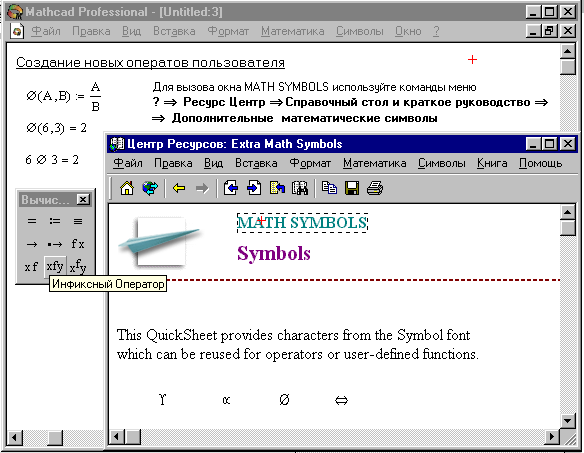This screenshot has width=584, height=453.
Task: Close the Вычис... evaluation palette
Action: tap(83, 200)
